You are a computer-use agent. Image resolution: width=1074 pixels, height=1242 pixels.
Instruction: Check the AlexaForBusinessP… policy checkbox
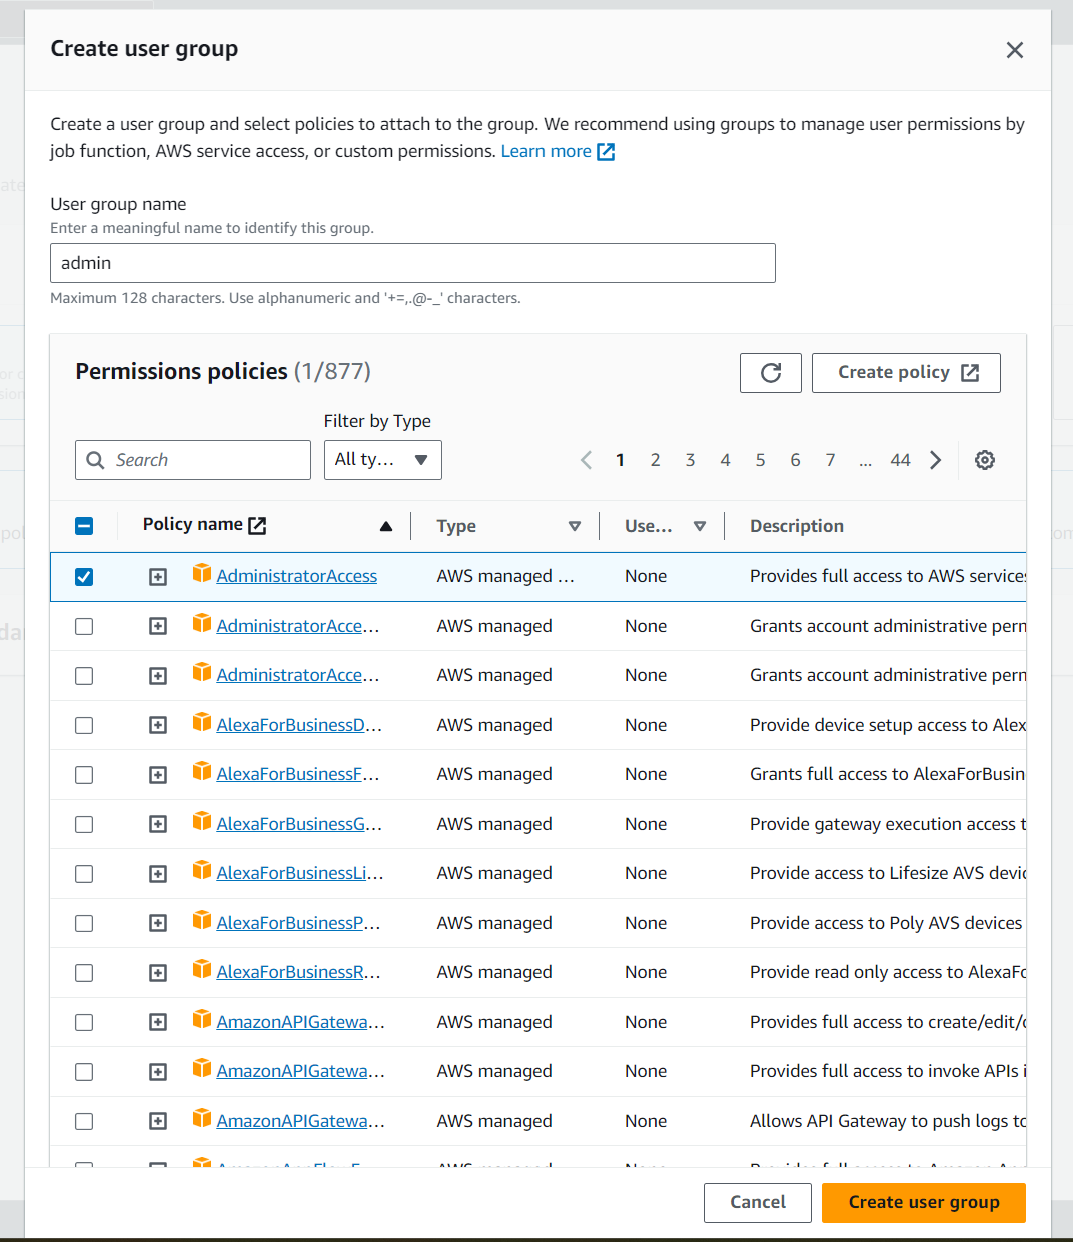pyautogui.click(x=84, y=923)
